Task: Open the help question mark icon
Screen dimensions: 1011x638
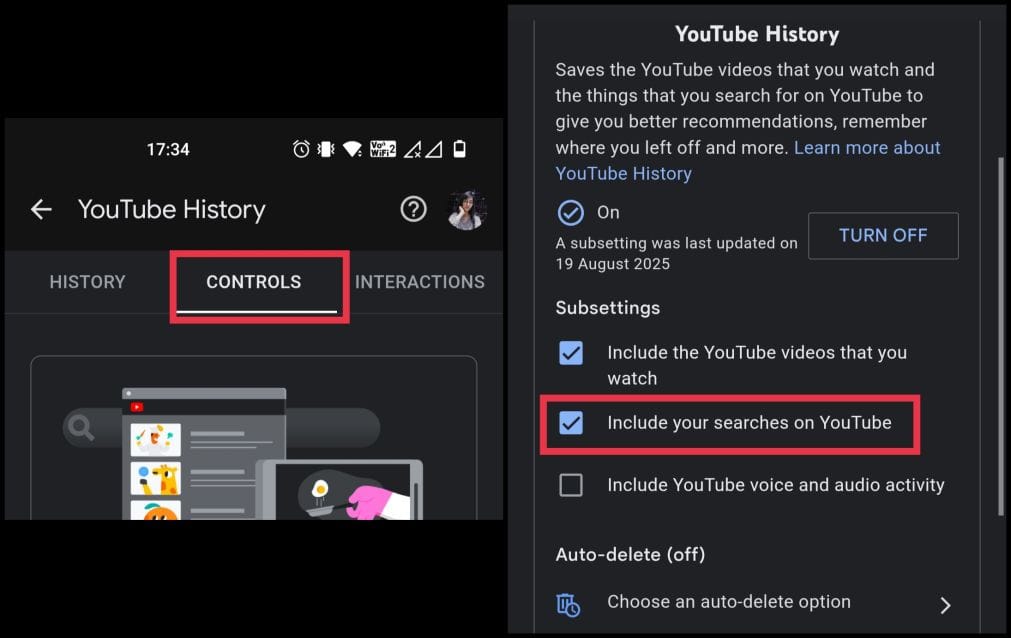Action: coord(413,209)
